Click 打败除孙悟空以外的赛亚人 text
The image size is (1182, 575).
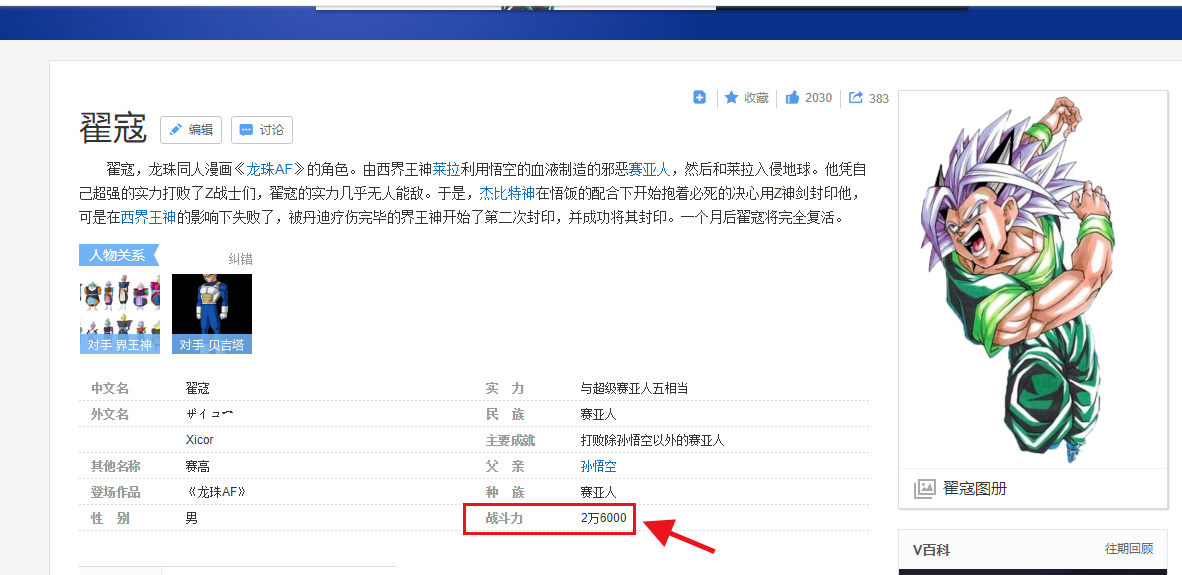pyautogui.click(x=652, y=440)
